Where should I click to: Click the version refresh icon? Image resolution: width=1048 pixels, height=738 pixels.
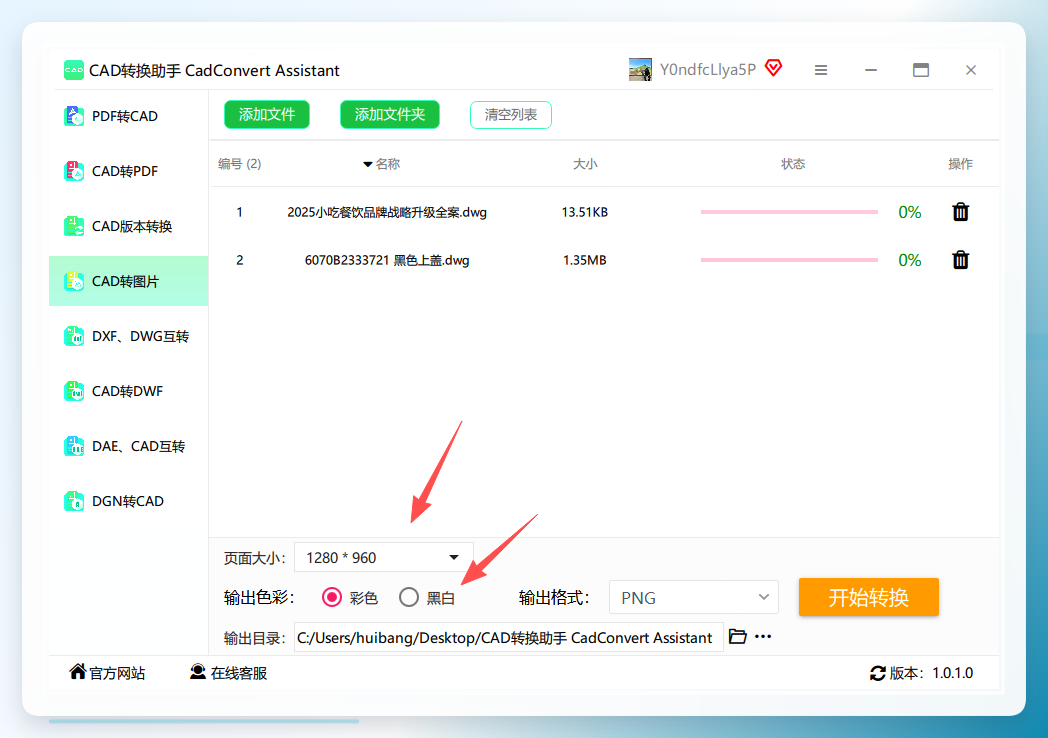click(878, 673)
